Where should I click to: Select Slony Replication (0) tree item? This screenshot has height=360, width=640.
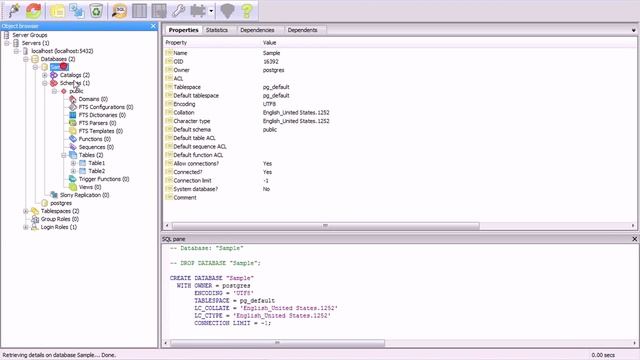84,195
